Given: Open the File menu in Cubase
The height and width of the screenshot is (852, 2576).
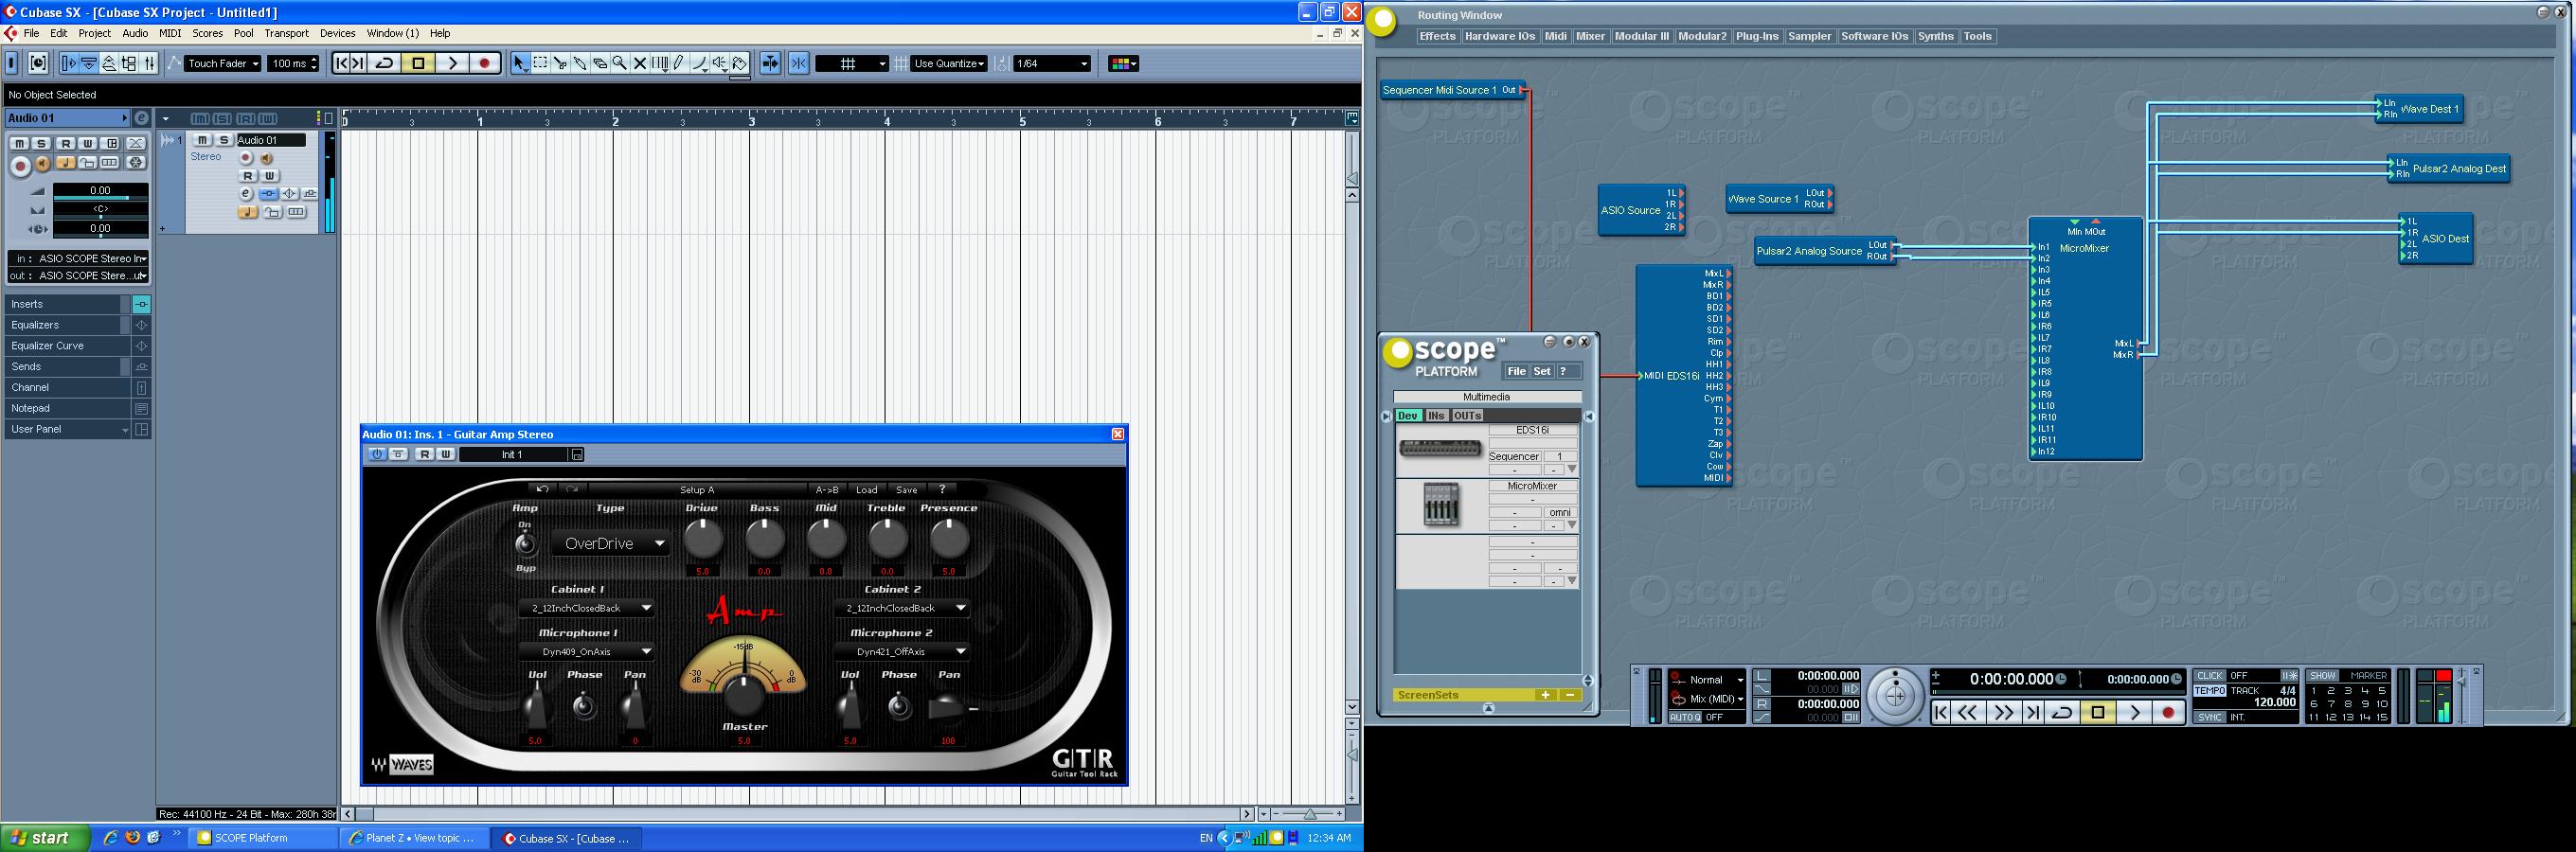Looking at the screenshot, I should (31, 33).
